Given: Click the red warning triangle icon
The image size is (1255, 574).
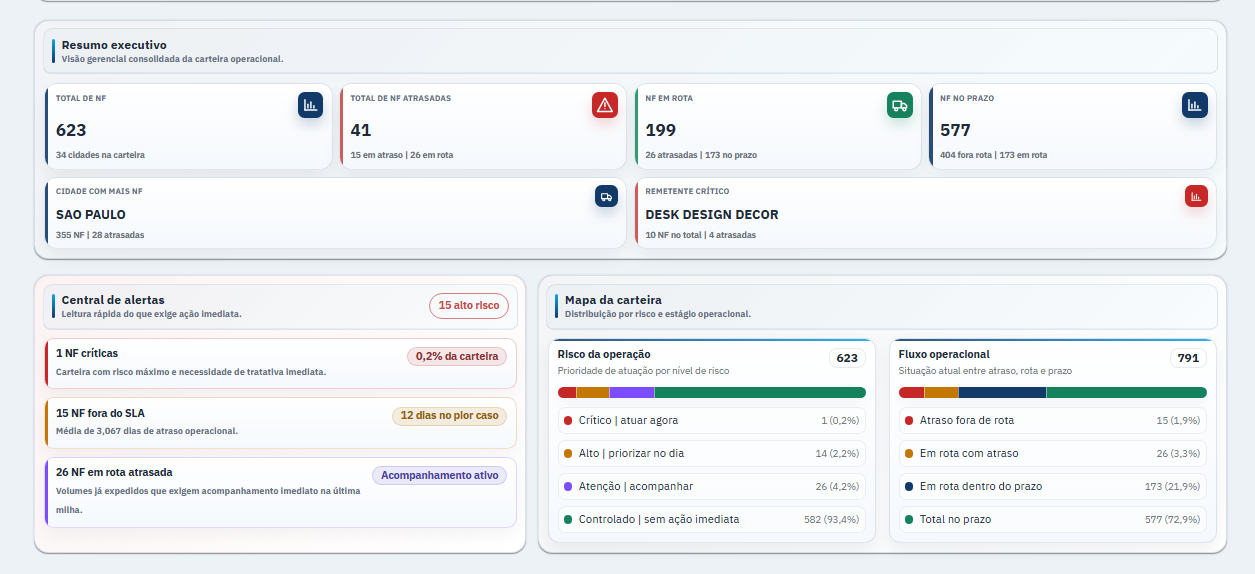Looking at the screenshot, I should pyautogui.click(x=604, y=105).
